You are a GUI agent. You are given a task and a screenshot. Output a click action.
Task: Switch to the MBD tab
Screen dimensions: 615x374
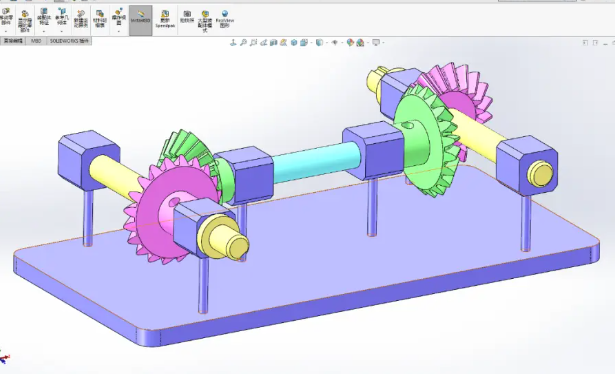pyautogui.click(x=36, y=41)
